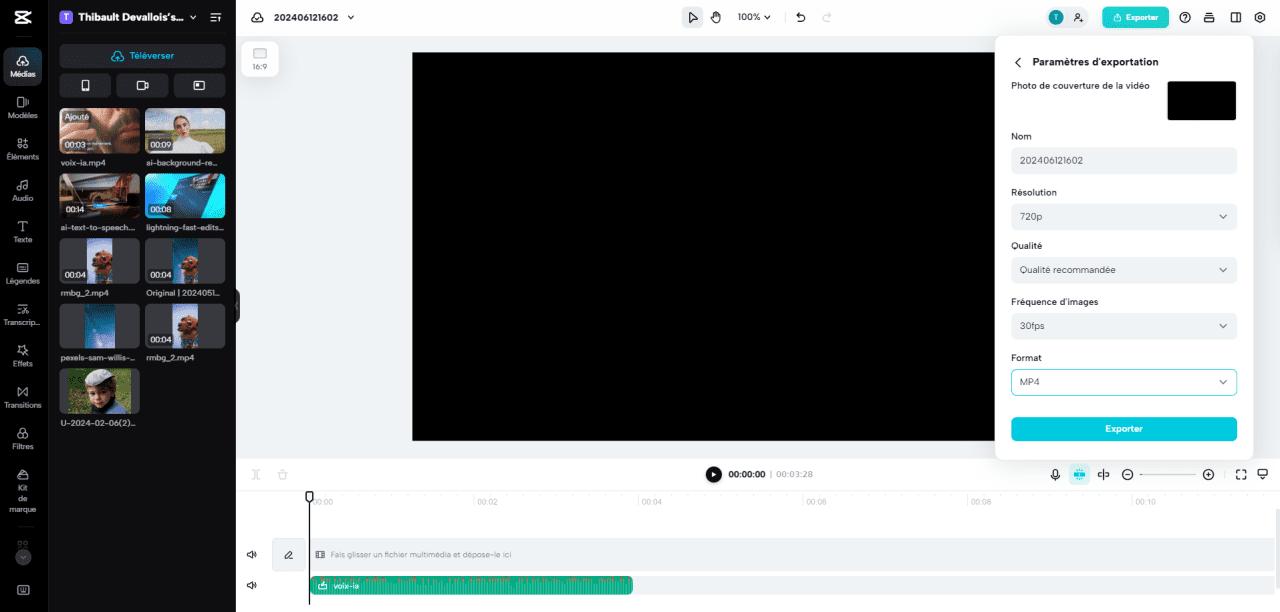This screenshot has height=612, width=1280.
Task: Open the help question mark icon
Action: 1185,17
